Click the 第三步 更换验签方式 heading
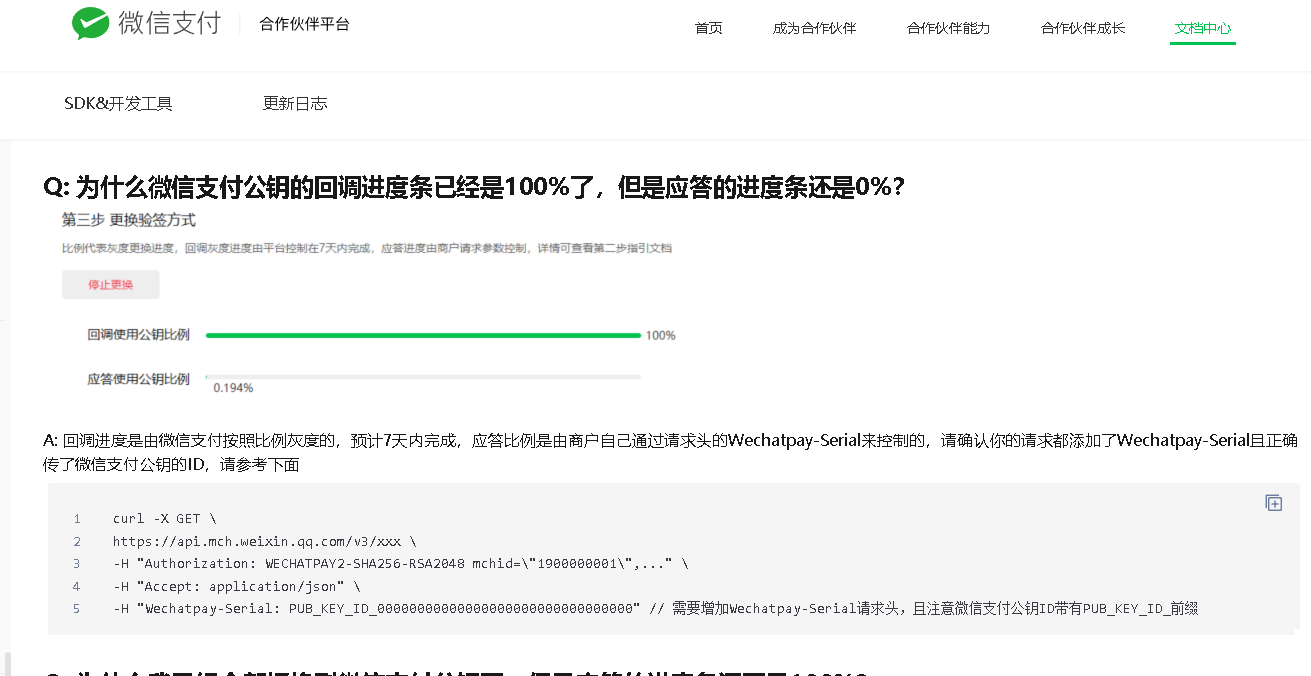 (129, 220)
